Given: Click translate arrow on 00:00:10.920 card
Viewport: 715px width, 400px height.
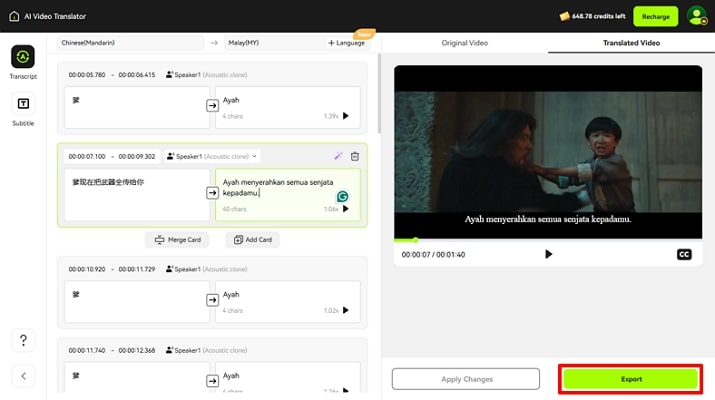Looking at the screenshot, I should tap(212, 300).
